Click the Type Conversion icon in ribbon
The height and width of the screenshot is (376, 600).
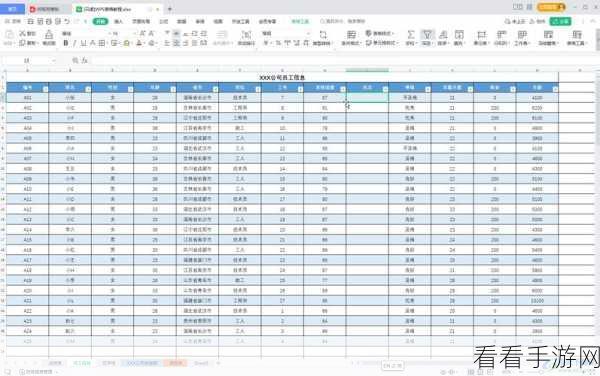tap(323, 35)
